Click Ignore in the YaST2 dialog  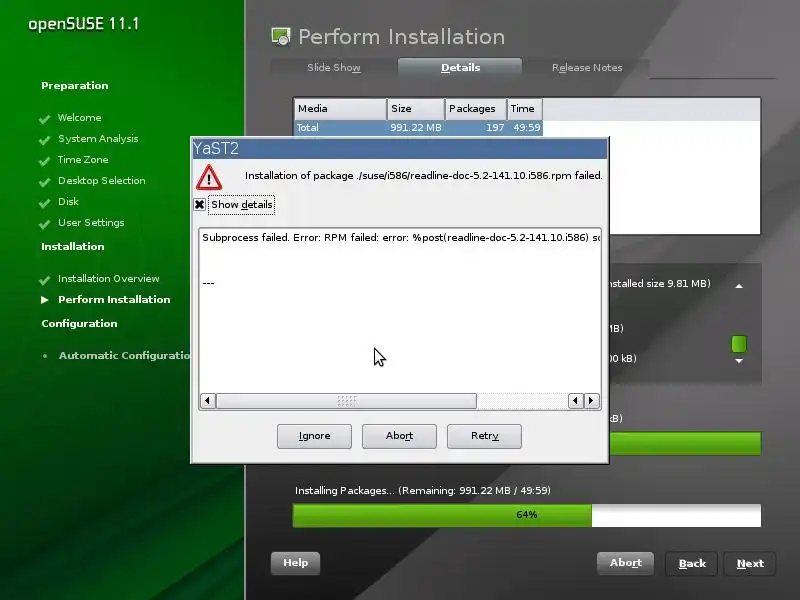pos(314,436)
